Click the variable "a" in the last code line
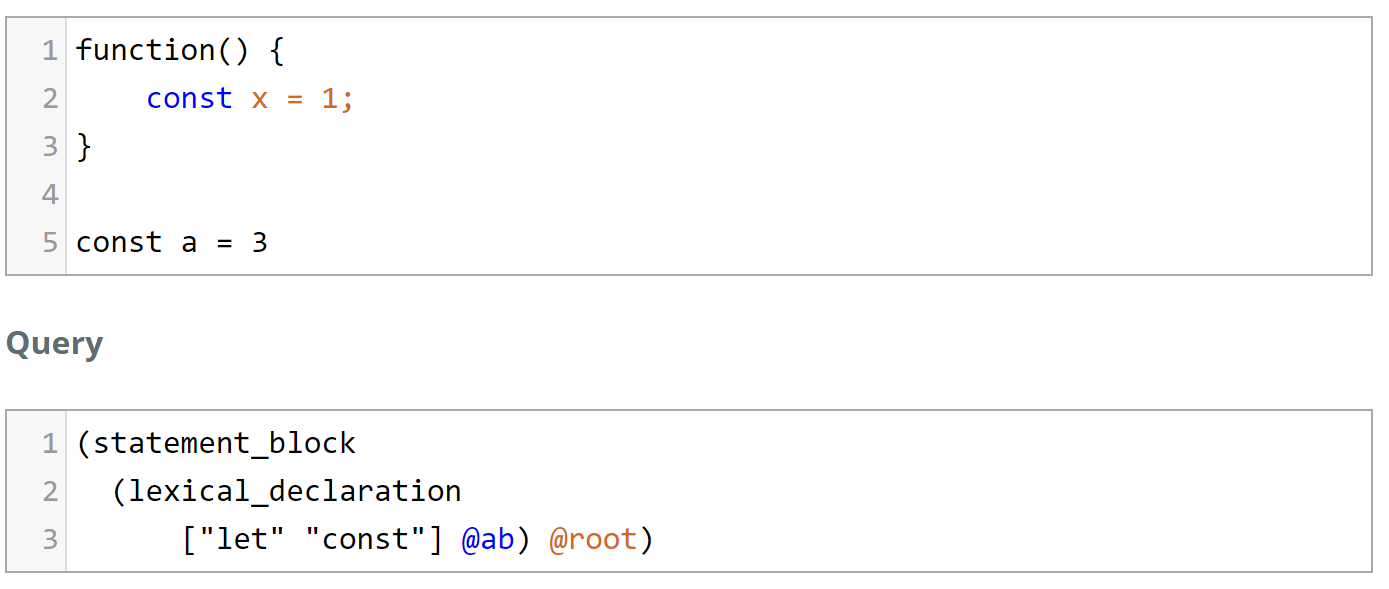Image resolution: width=1389 pixels, height=589 pixels. 189,243
